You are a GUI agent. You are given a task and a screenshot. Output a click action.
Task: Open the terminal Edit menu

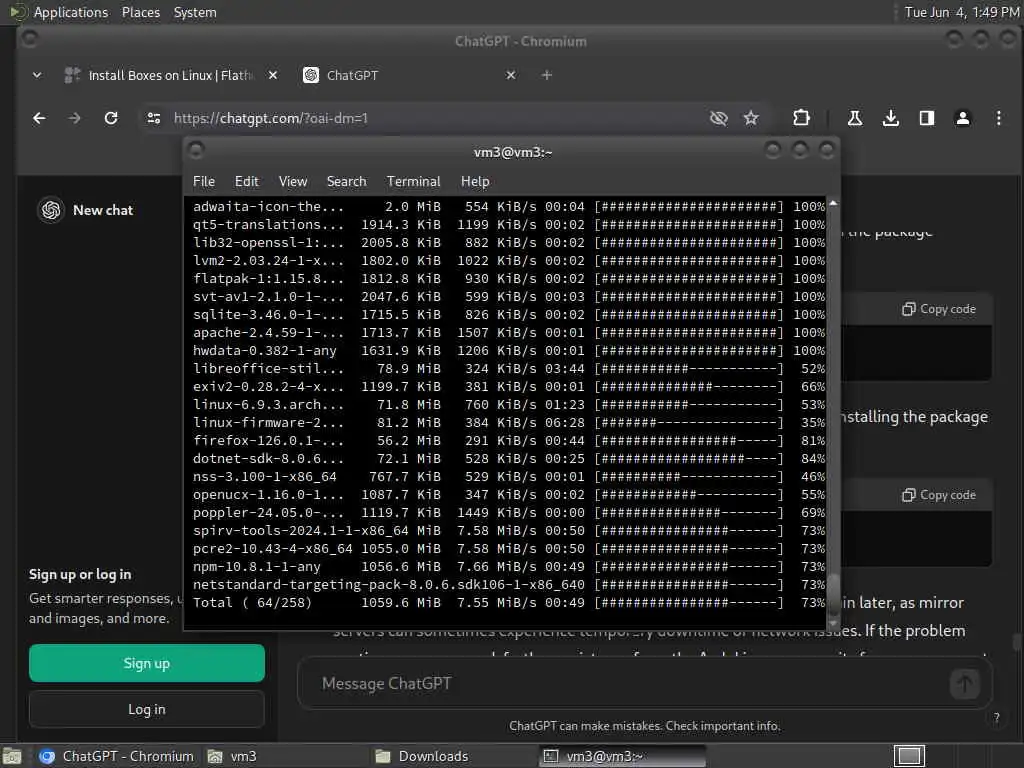pyautogui.click(x=247, y=182)
